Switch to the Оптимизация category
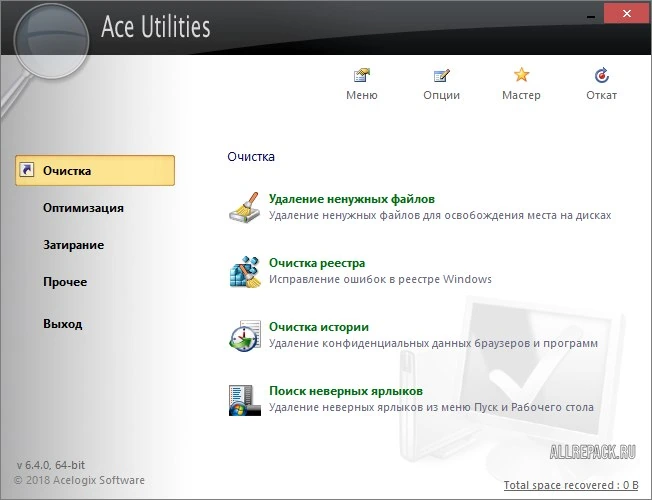Image resolution: width=652 pixels, height=500 pixels. pos(83,208)
